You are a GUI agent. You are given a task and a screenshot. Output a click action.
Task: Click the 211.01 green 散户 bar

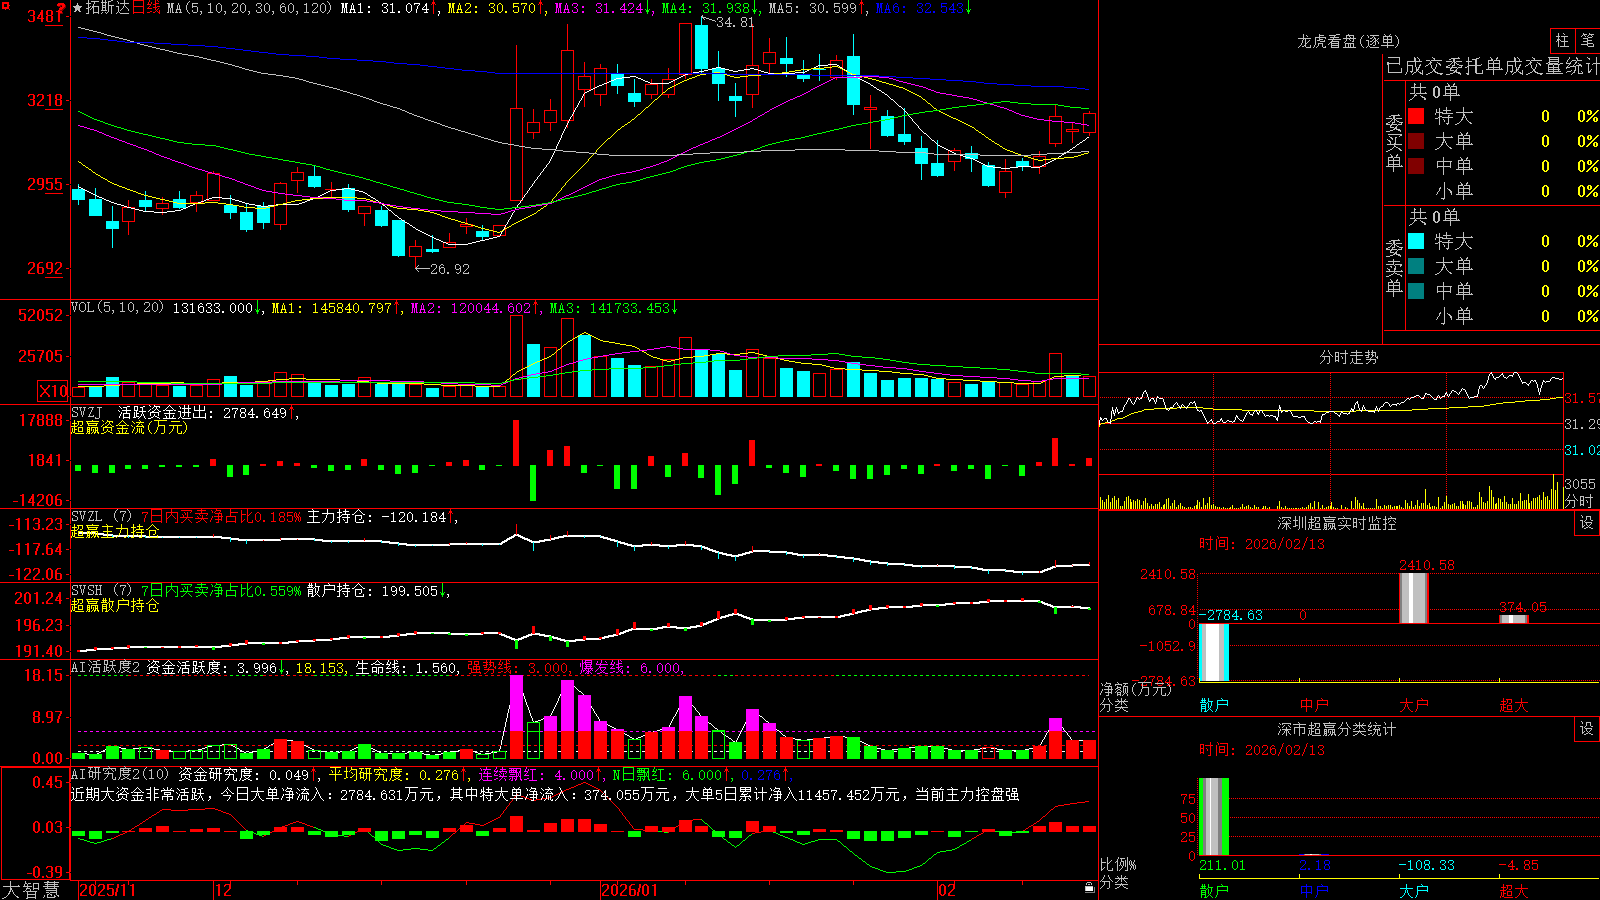point(1214,816)
